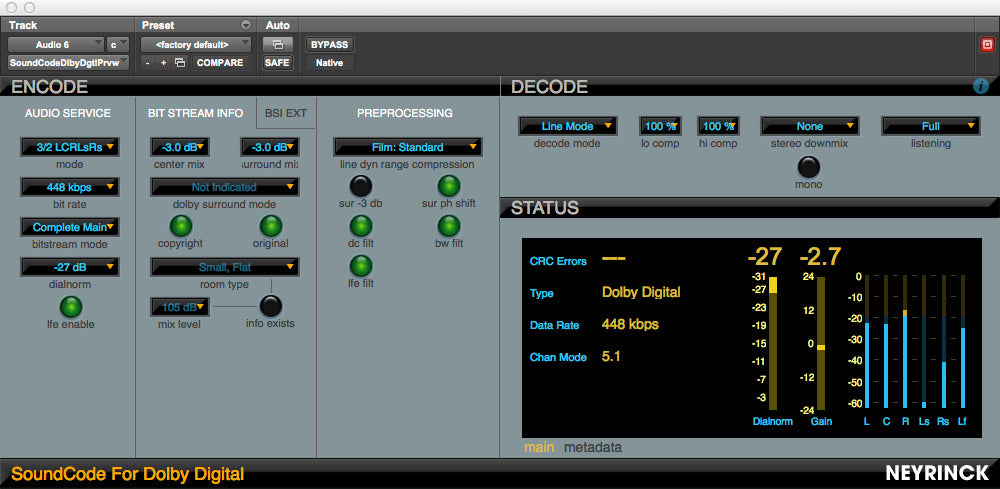Click the COMPARE button
The width and height of the screenshot is (1000, 489).
219,62
